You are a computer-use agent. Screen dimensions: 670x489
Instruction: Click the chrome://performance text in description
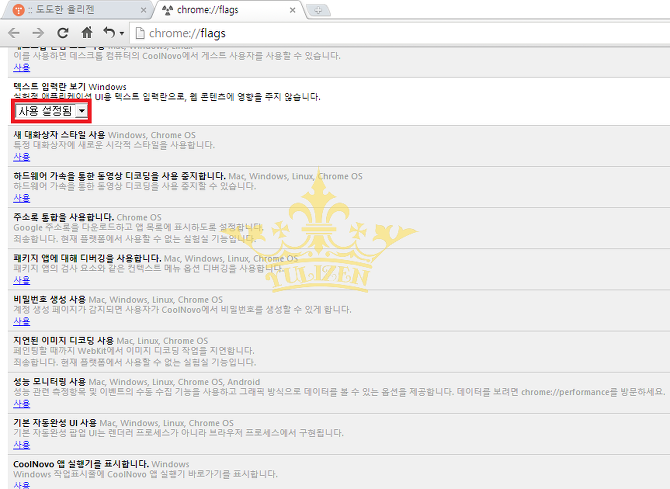pos(565,392)
